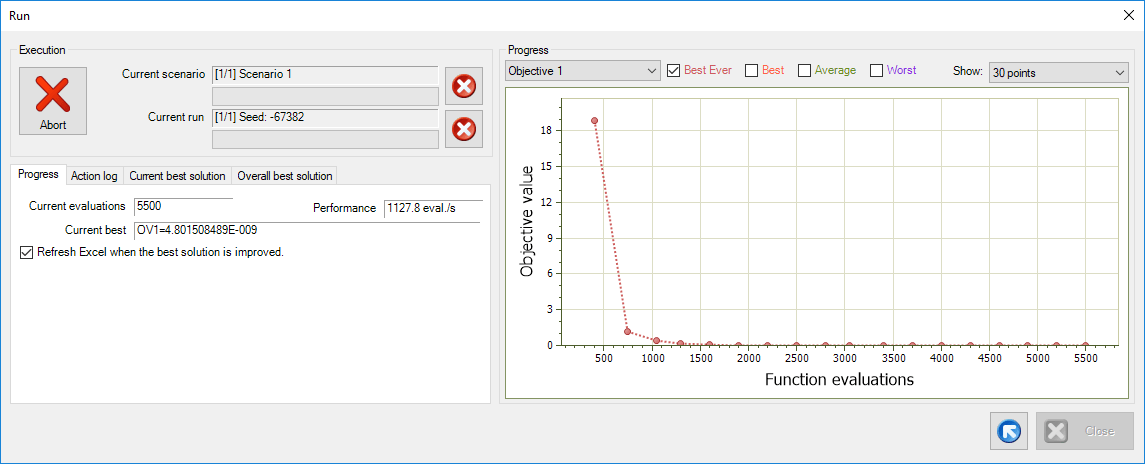Click the first data point on chart
This screenshot has width=1145, height=464.
coord(594,121)
